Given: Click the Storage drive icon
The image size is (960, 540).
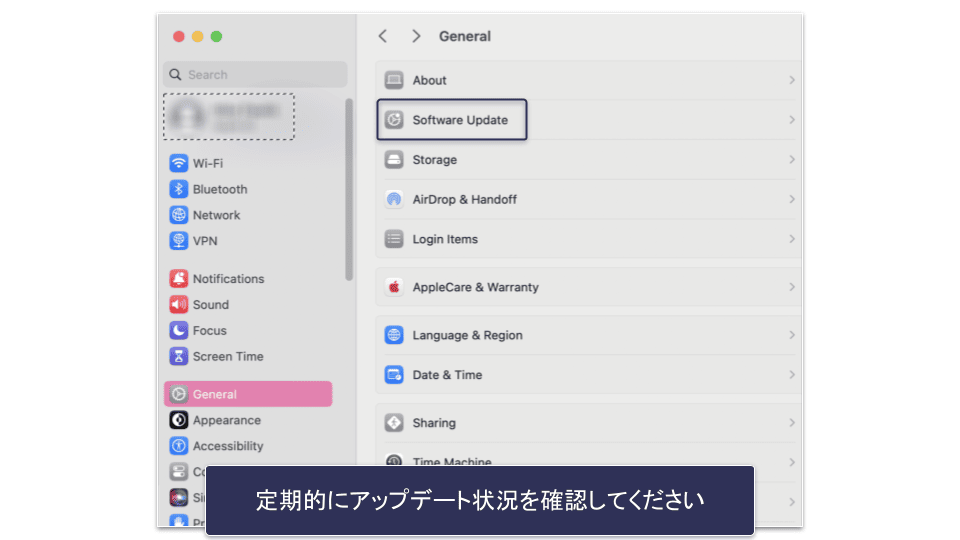Looking at the screenshot, I should click(394, 160).
